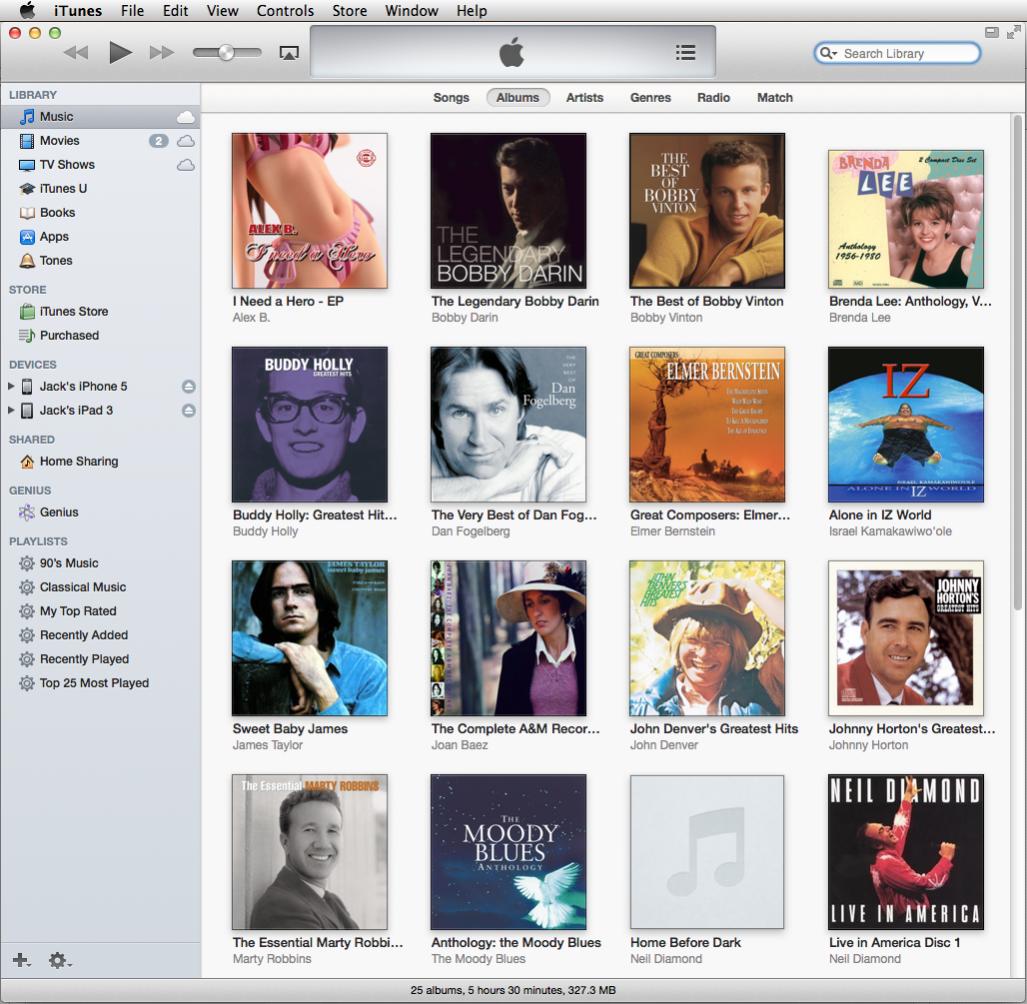This screenshot has height=1004, width=1027.
Task: Eject Jack's iPhone 5
Action: point(188,387)
